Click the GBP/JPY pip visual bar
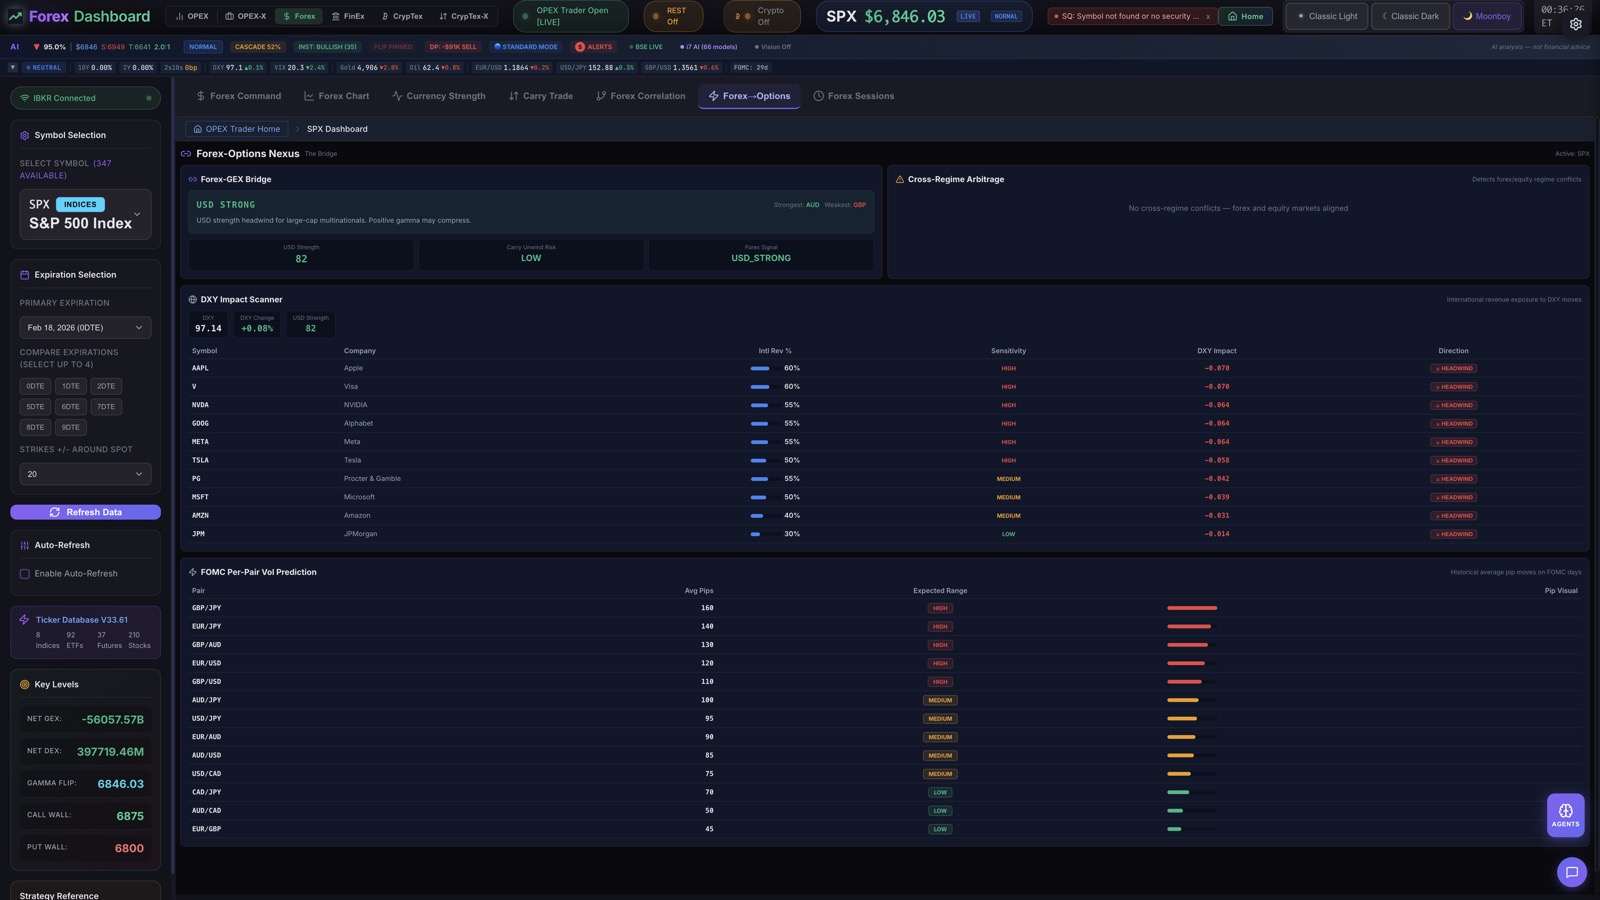 coord(1191,607)
